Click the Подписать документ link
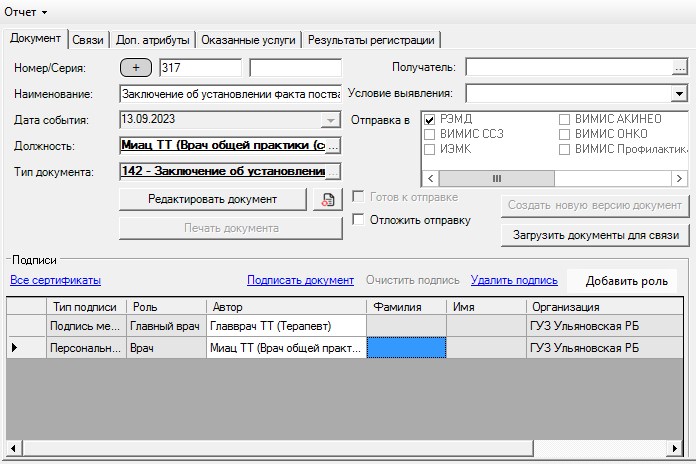 tap(300, 280)
